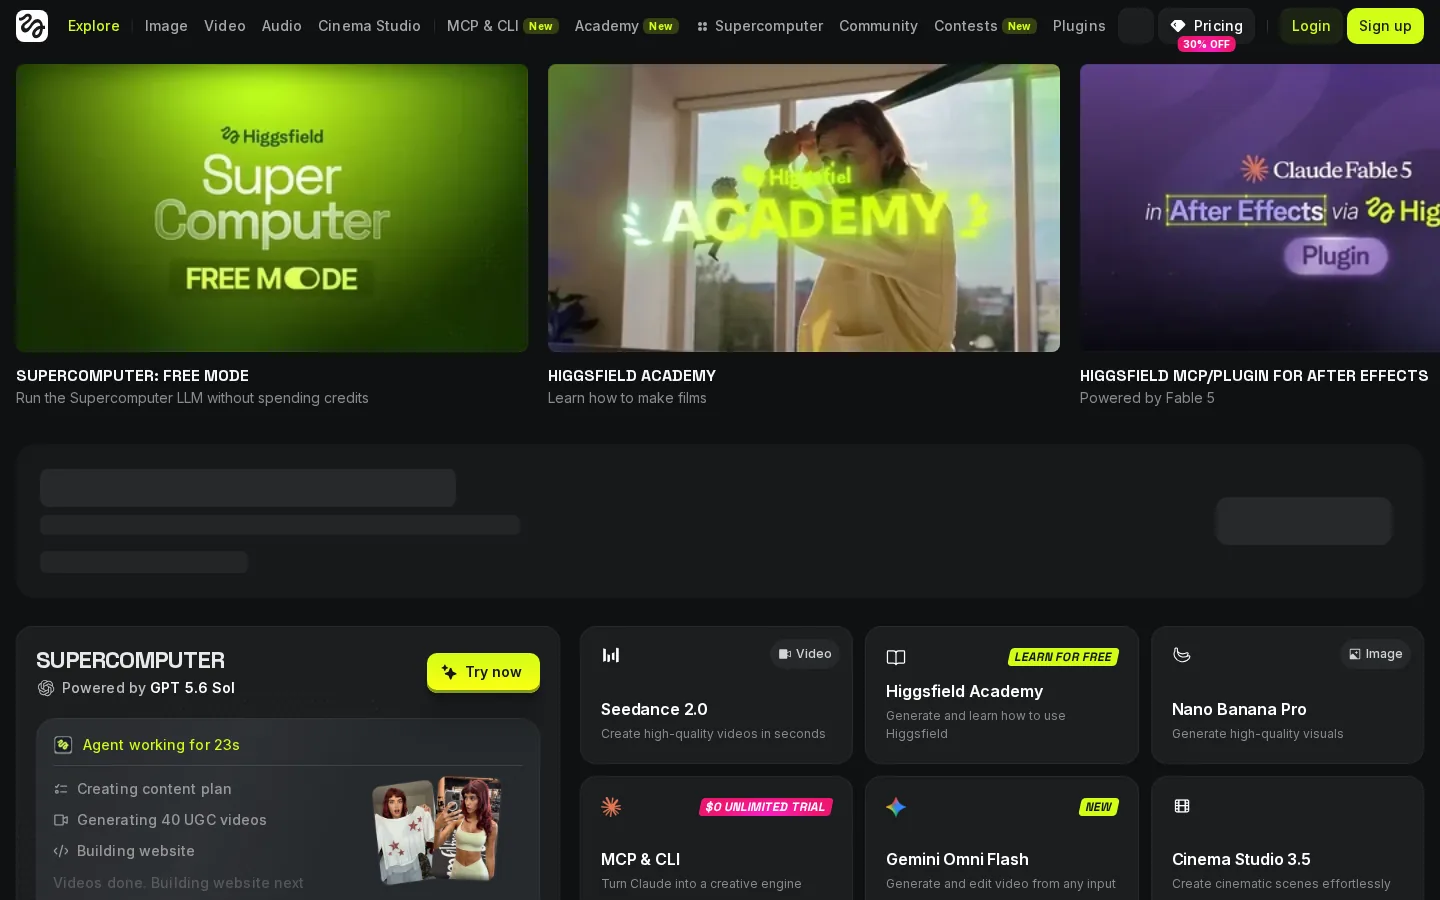Click the UGC photo collage thumbnail
The height and width of the screenshot is (900, 1440).
point(438,831)
